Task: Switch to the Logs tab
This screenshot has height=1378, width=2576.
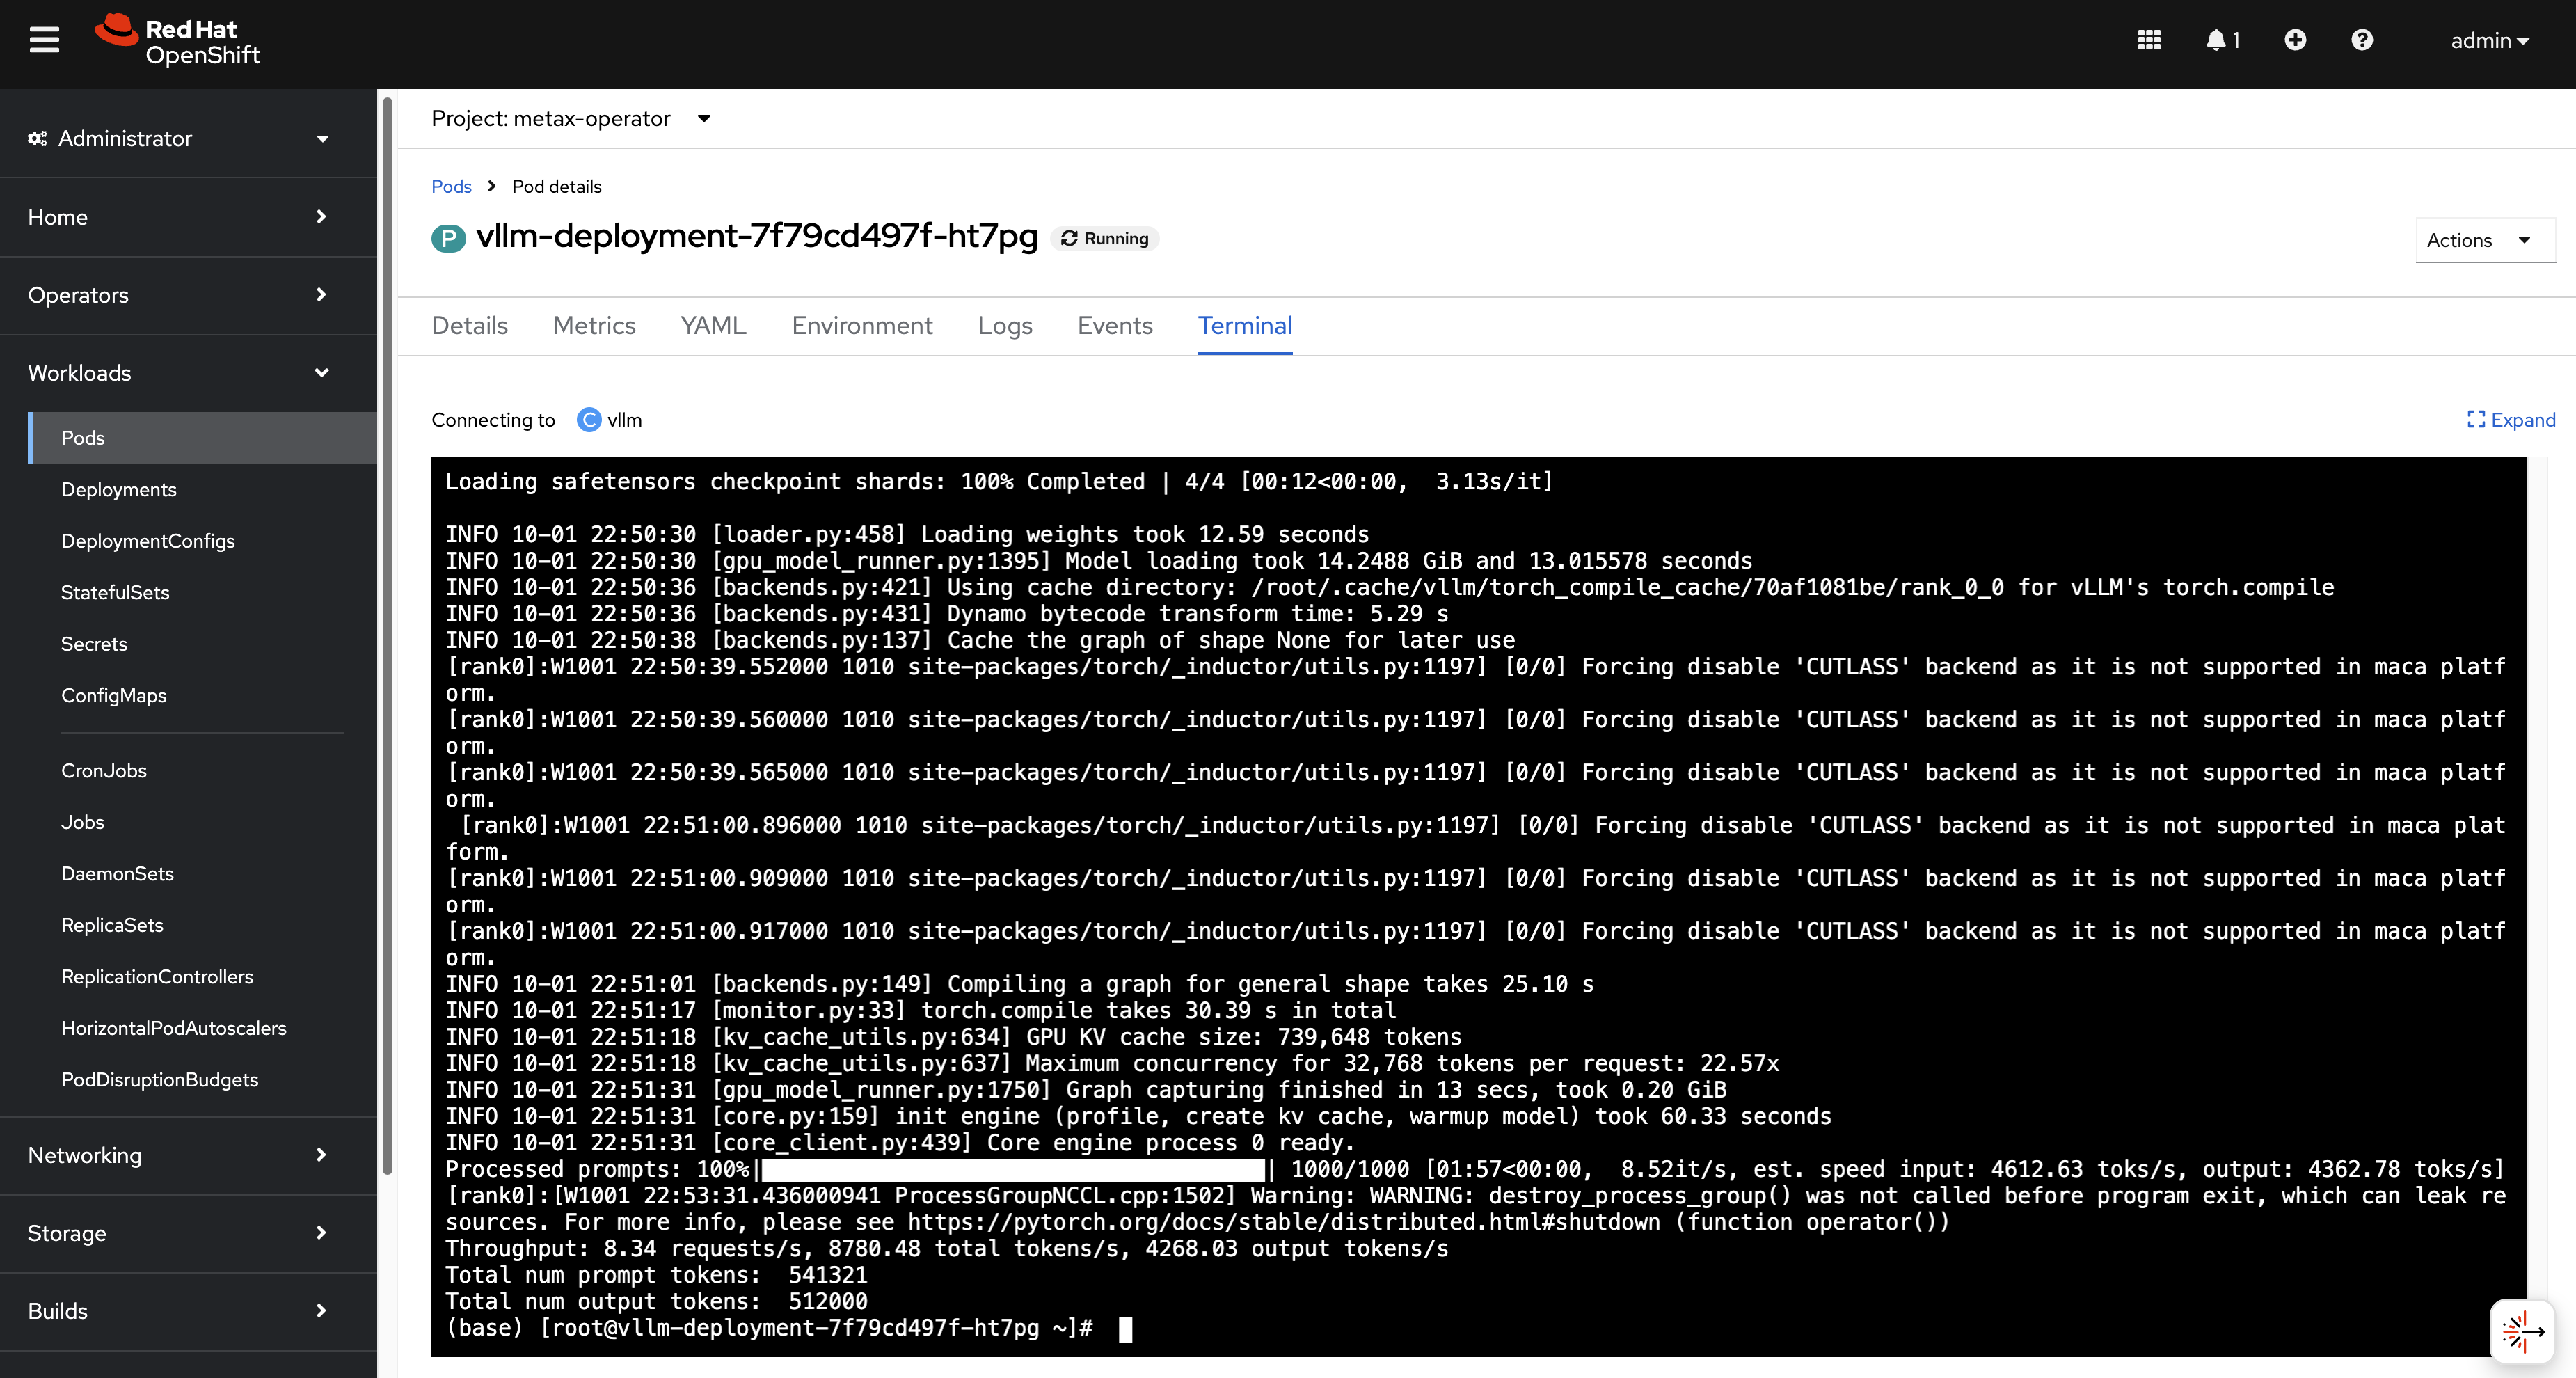Action: pyautogui.click(x=1004, y=326)
